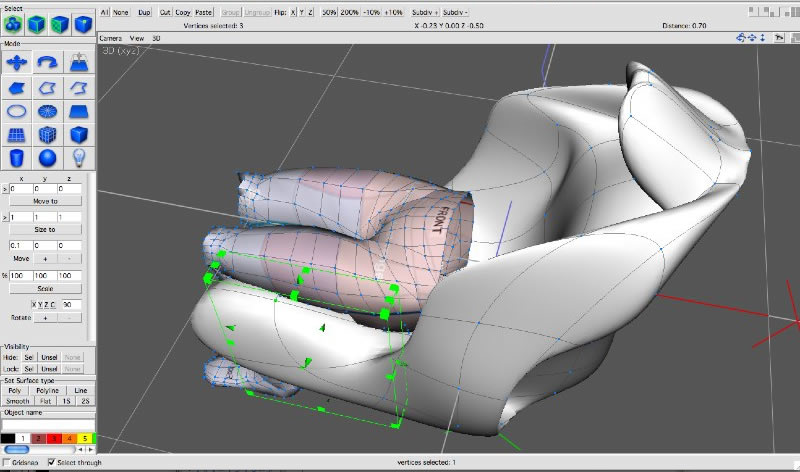
Task: Switch to face selection cube icon
Action: (60, 24)
